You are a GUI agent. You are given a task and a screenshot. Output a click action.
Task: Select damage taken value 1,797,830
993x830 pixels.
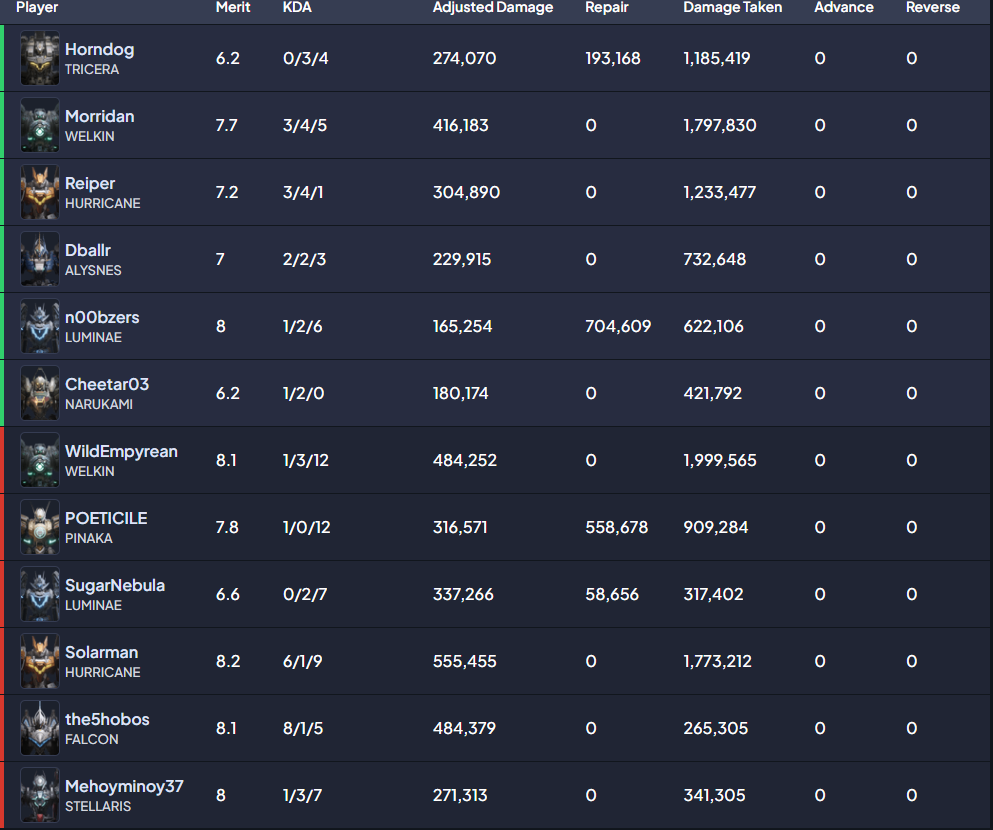(719, 125)
